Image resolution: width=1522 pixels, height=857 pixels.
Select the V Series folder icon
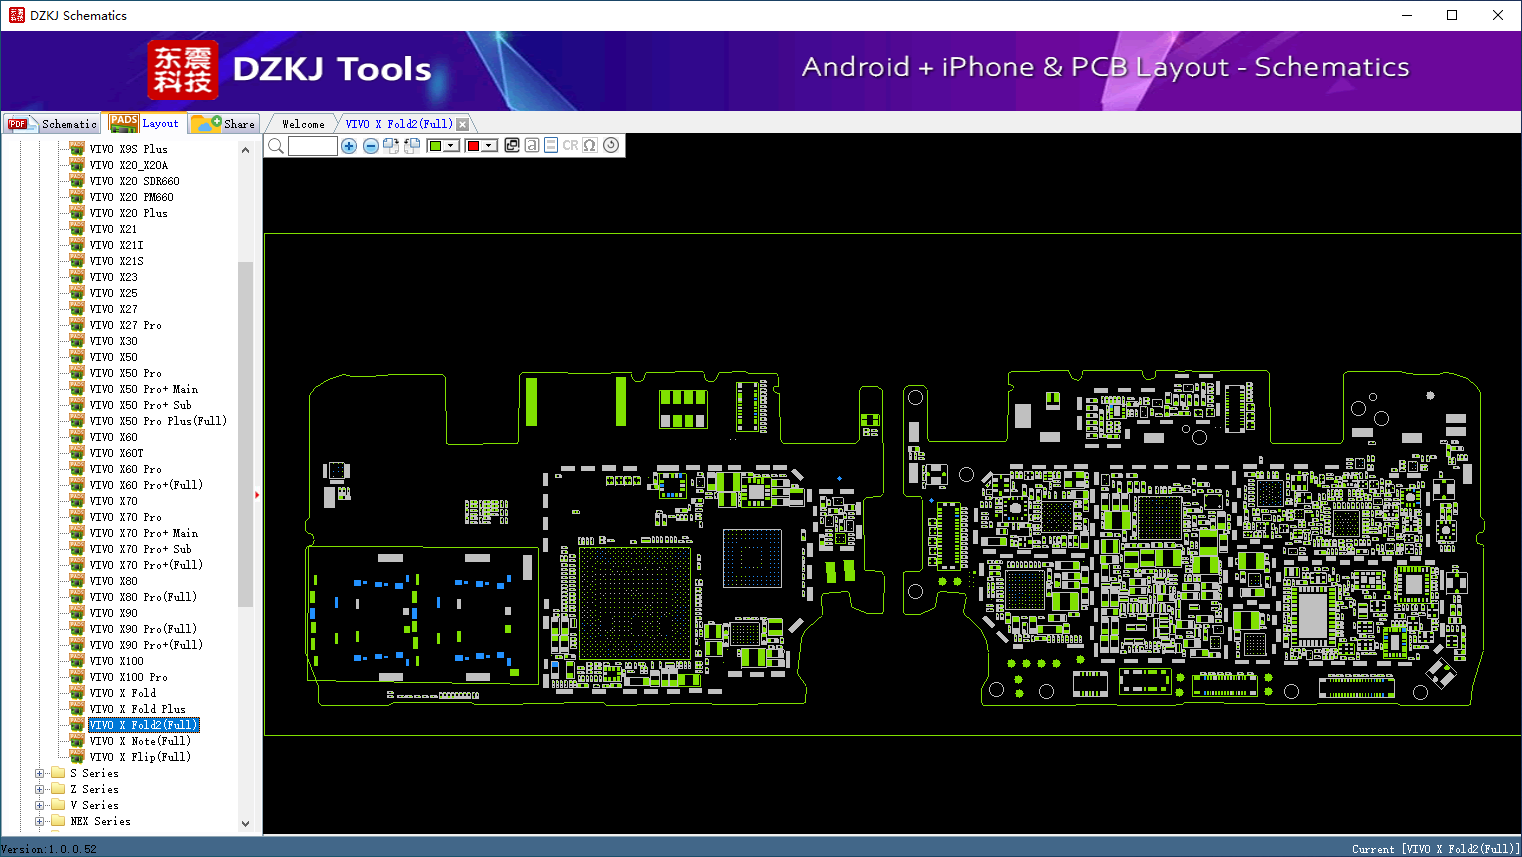tap(58, 805)
